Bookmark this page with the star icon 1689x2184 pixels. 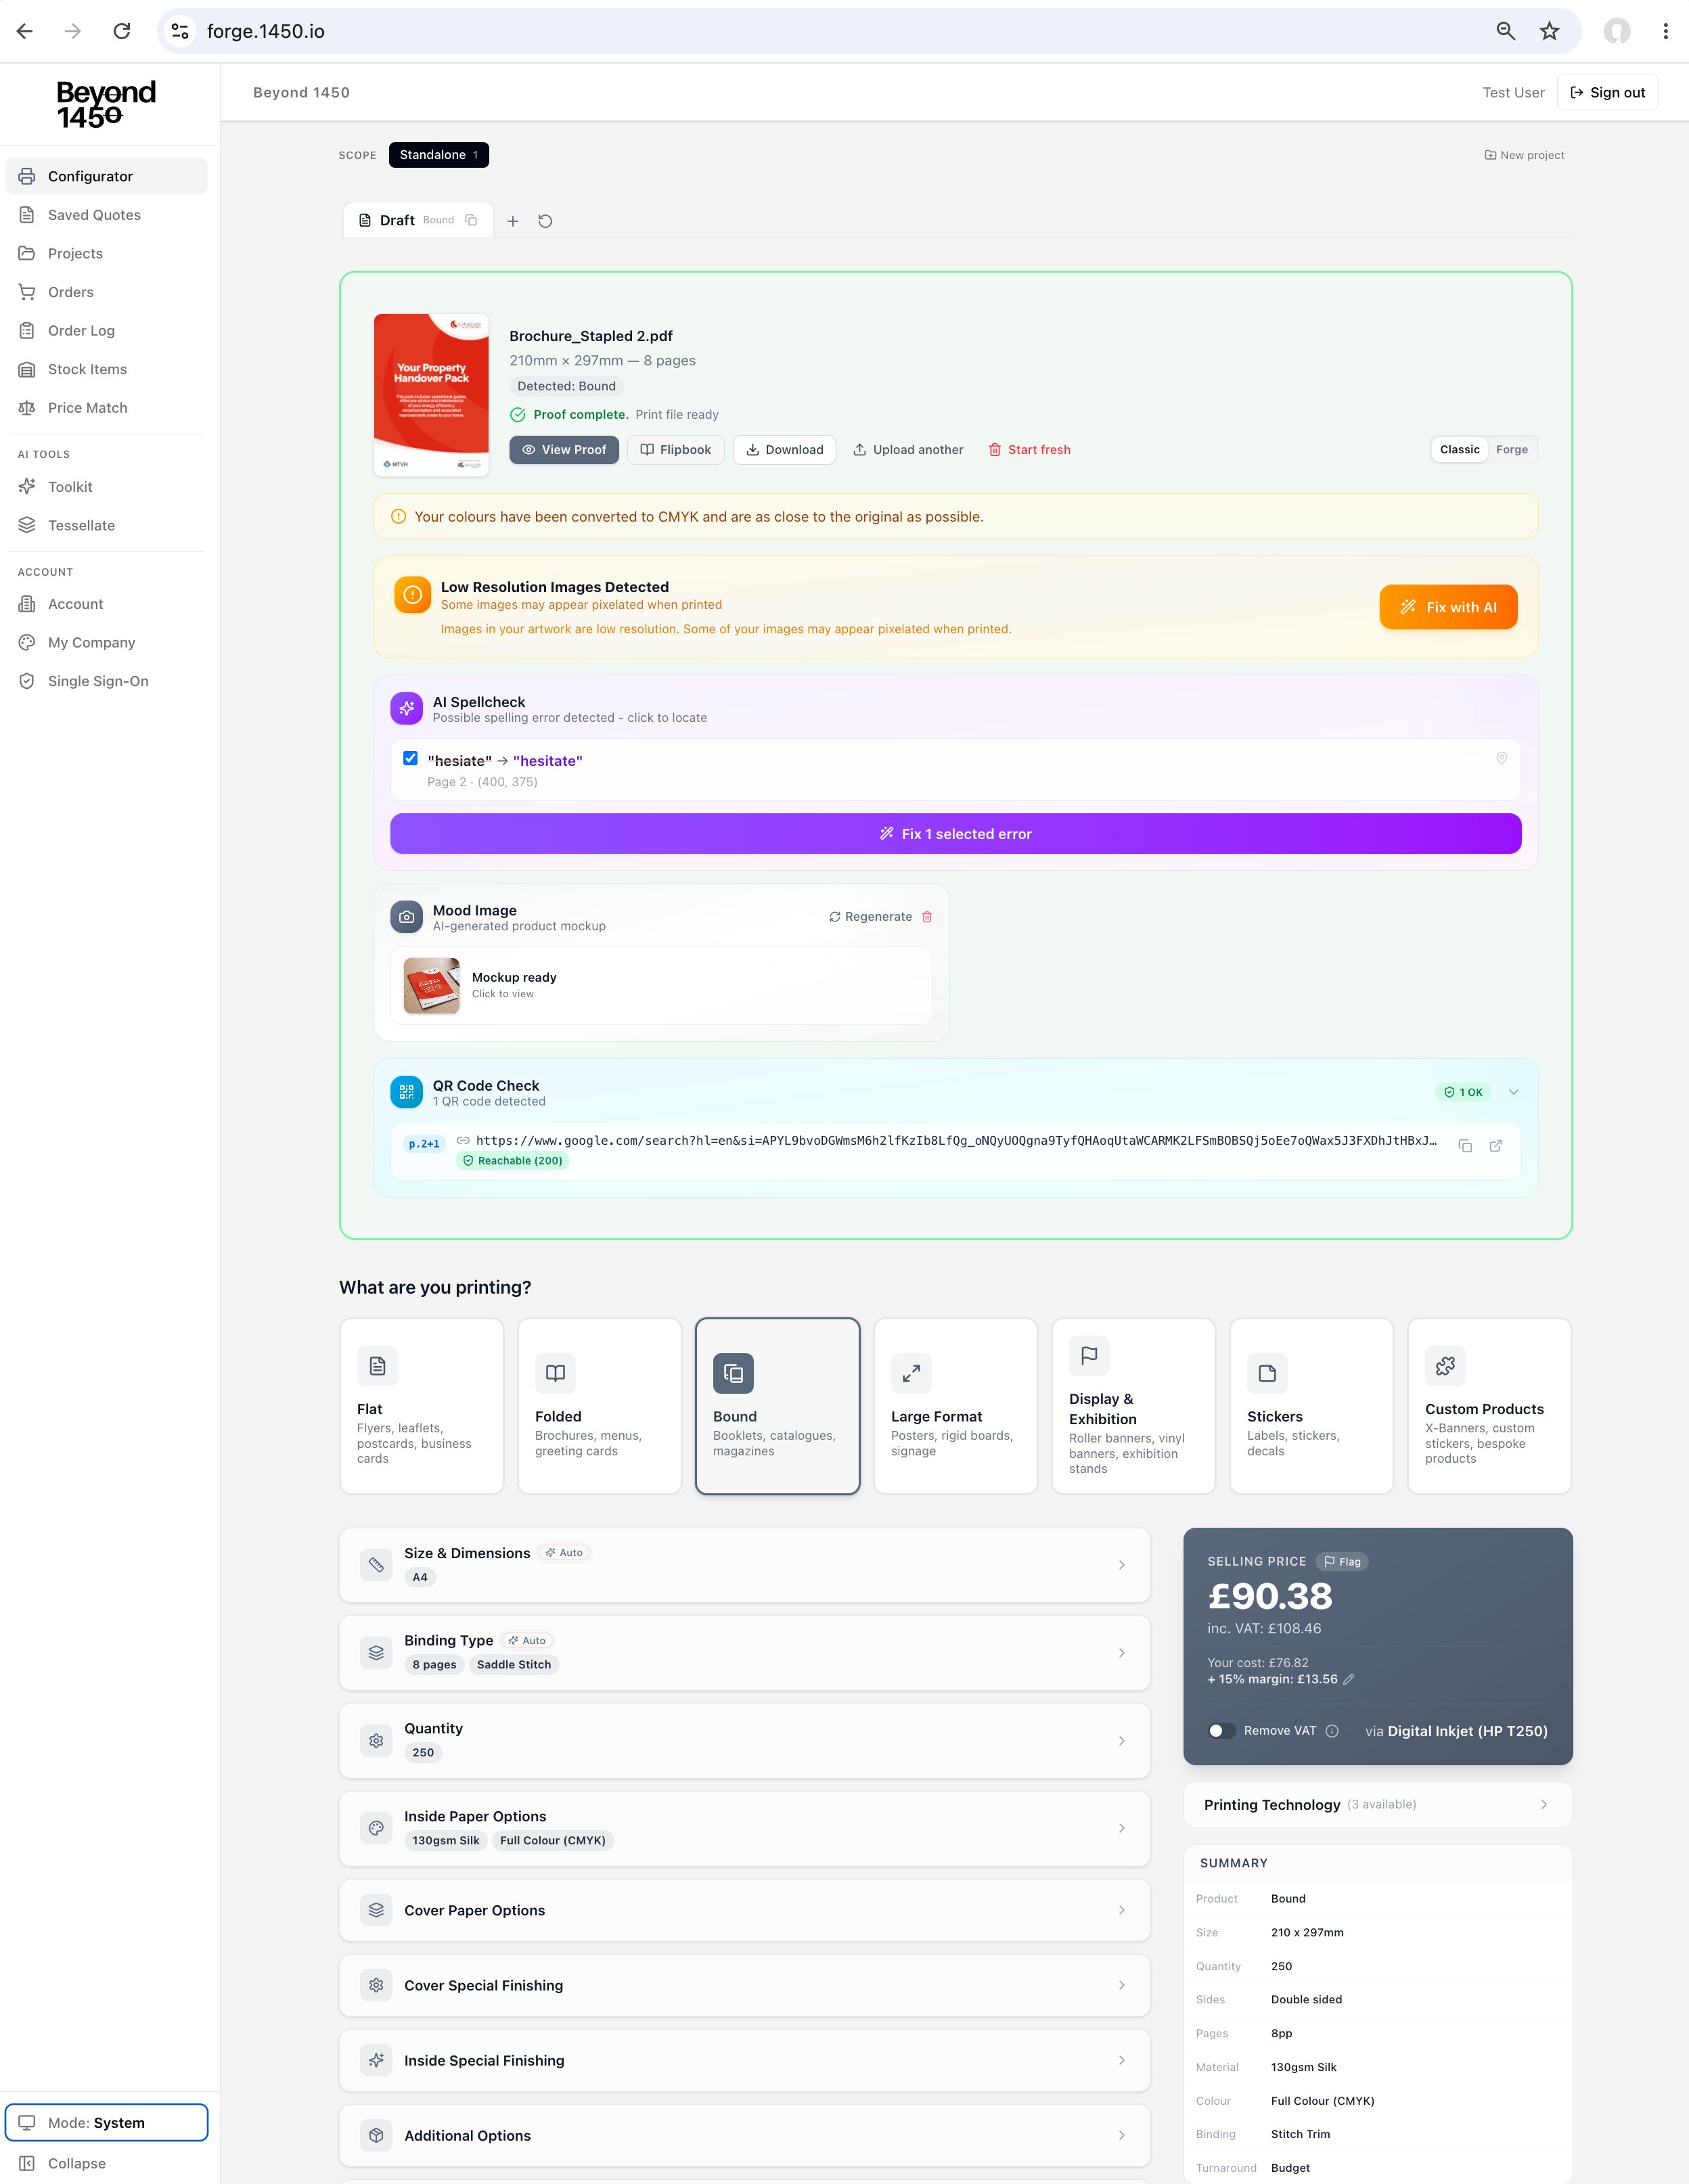(x=1549, y=31)
